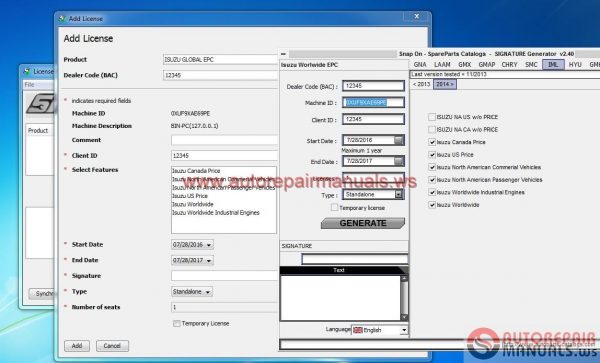Select the 2014 > version tab

445,84
